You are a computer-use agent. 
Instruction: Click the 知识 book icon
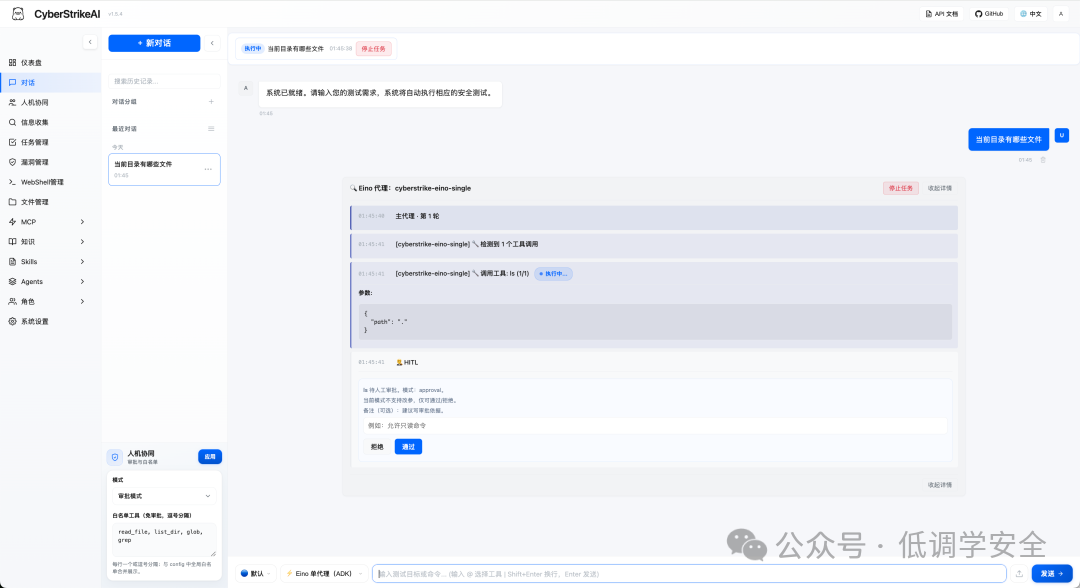coord(12,242)
